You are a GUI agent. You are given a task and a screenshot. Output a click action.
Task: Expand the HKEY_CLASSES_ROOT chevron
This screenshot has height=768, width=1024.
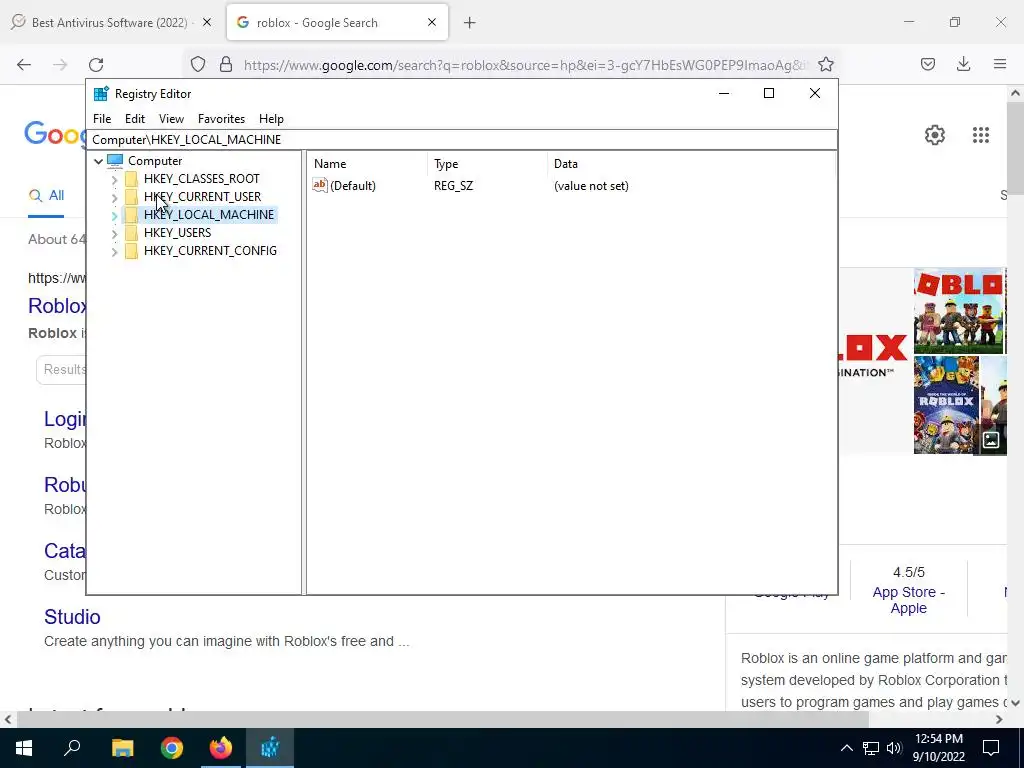pos(114,179)
